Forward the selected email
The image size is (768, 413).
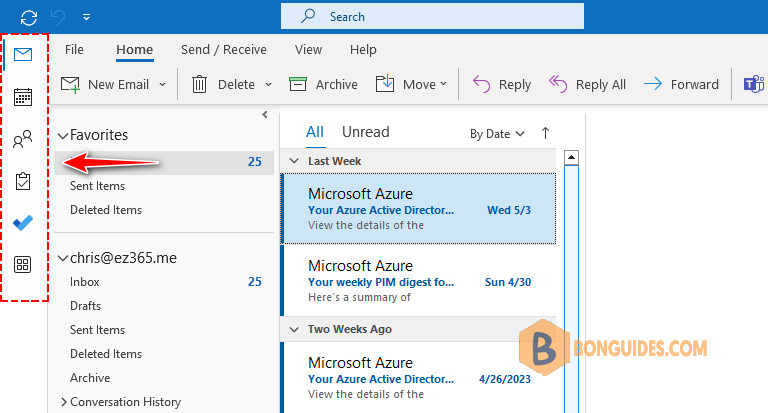point(681,84)
